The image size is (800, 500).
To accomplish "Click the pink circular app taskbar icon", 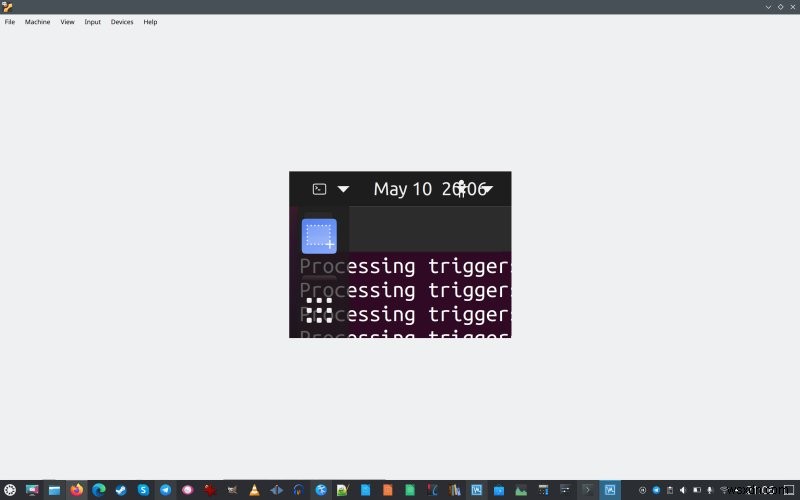I will [188, 490].
